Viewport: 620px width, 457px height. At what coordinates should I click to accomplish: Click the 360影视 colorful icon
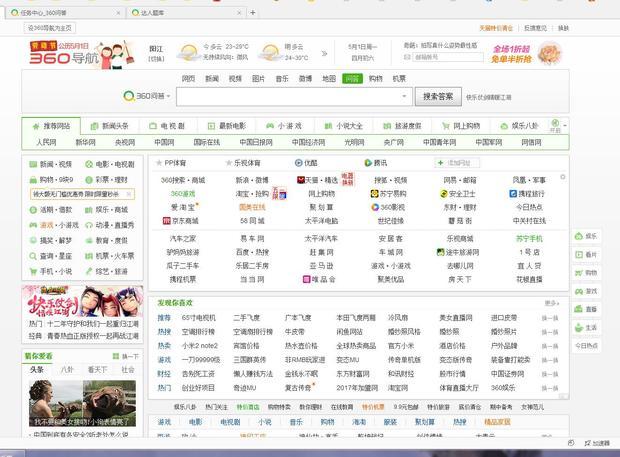pyautogui.click(x=375, y=207)
